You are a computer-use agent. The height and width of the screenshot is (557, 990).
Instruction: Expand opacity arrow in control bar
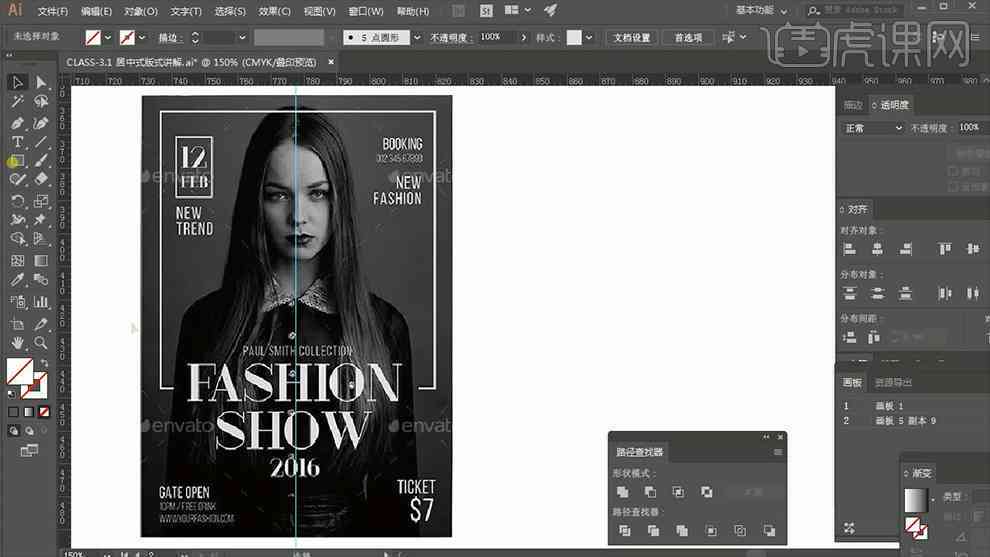(x=523, y=37)
